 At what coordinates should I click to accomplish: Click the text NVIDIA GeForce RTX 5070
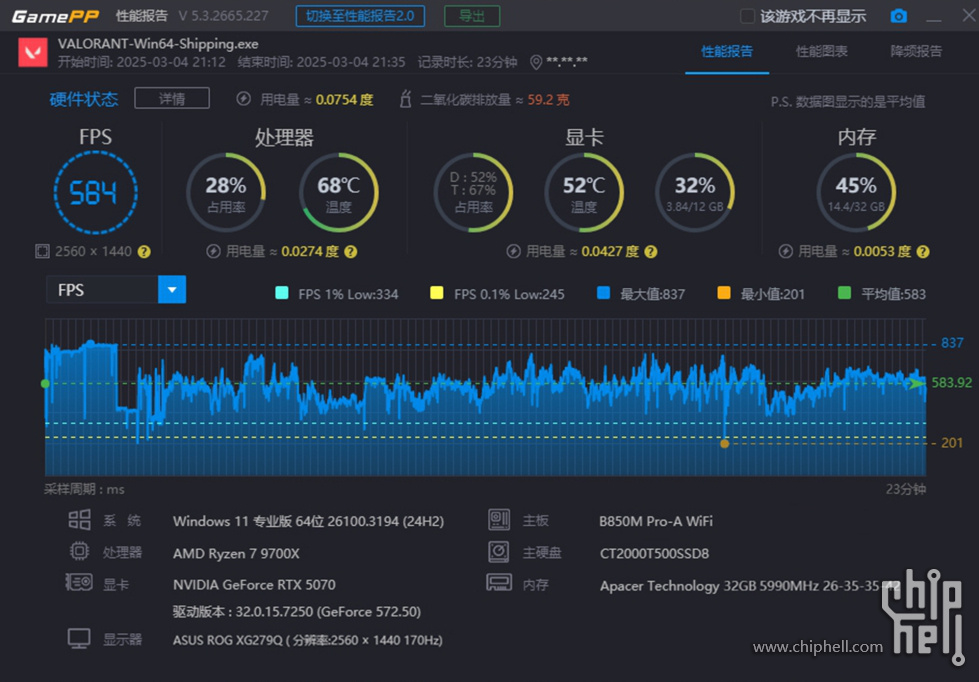tap(254, 585)
